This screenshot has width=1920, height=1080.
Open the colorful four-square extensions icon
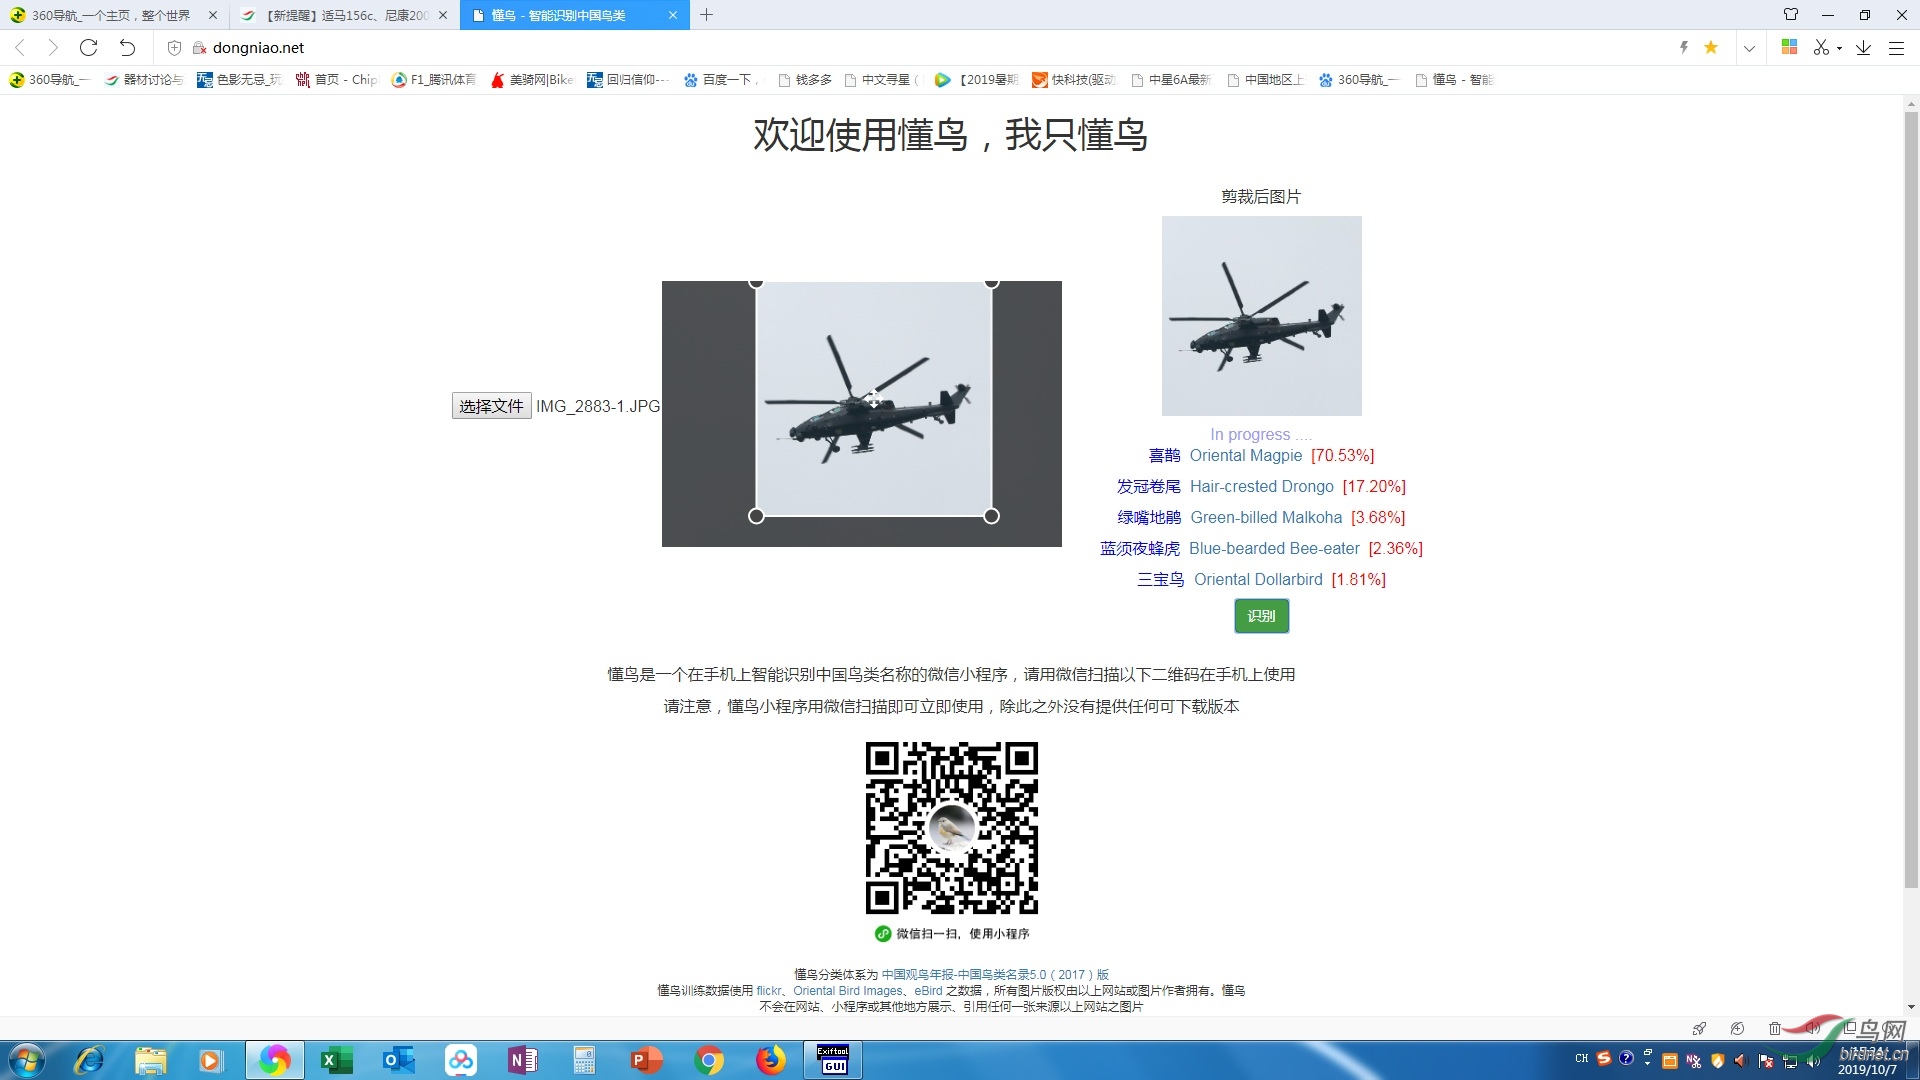click(1790, 47)
